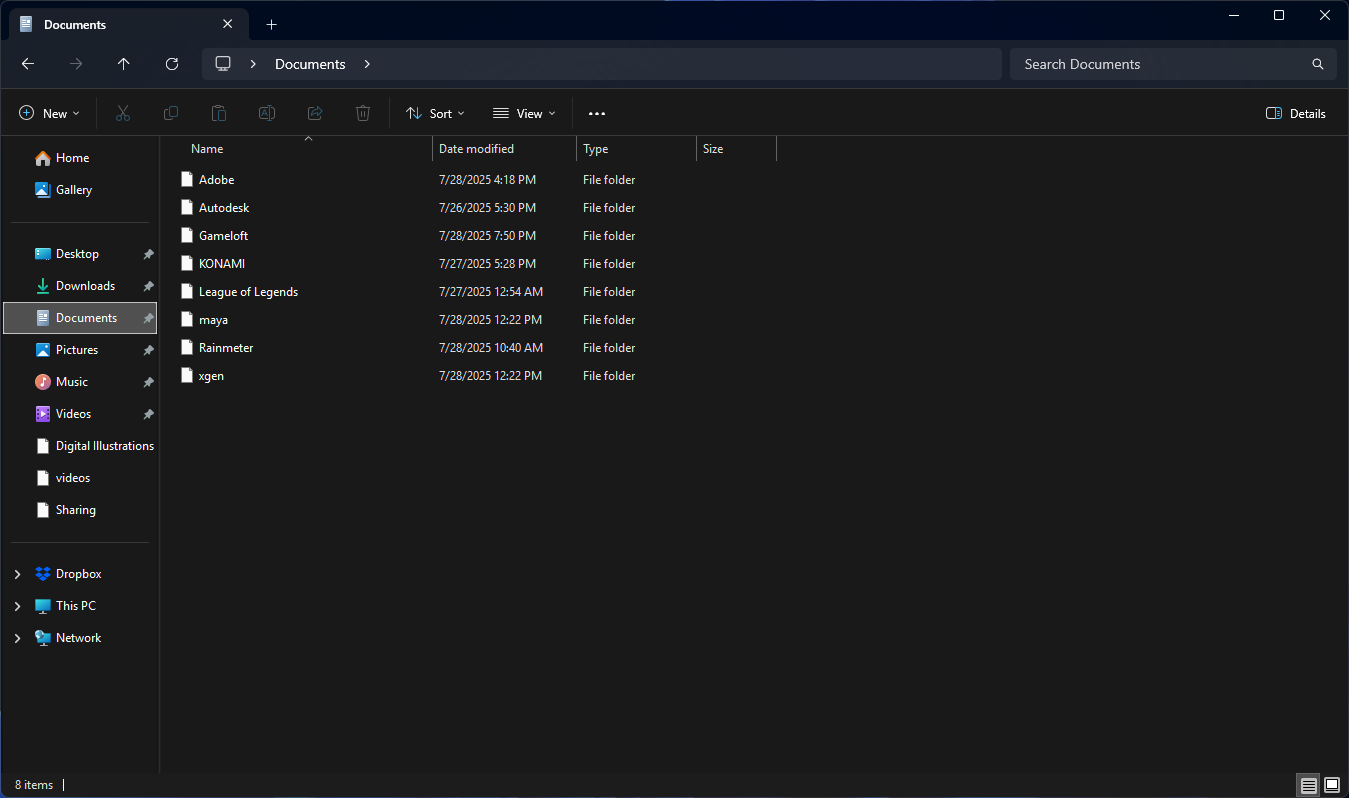This screenshot has width=1349, height=798.
Task: Click the Up arrow to parent folder
Action: point(123,63)
